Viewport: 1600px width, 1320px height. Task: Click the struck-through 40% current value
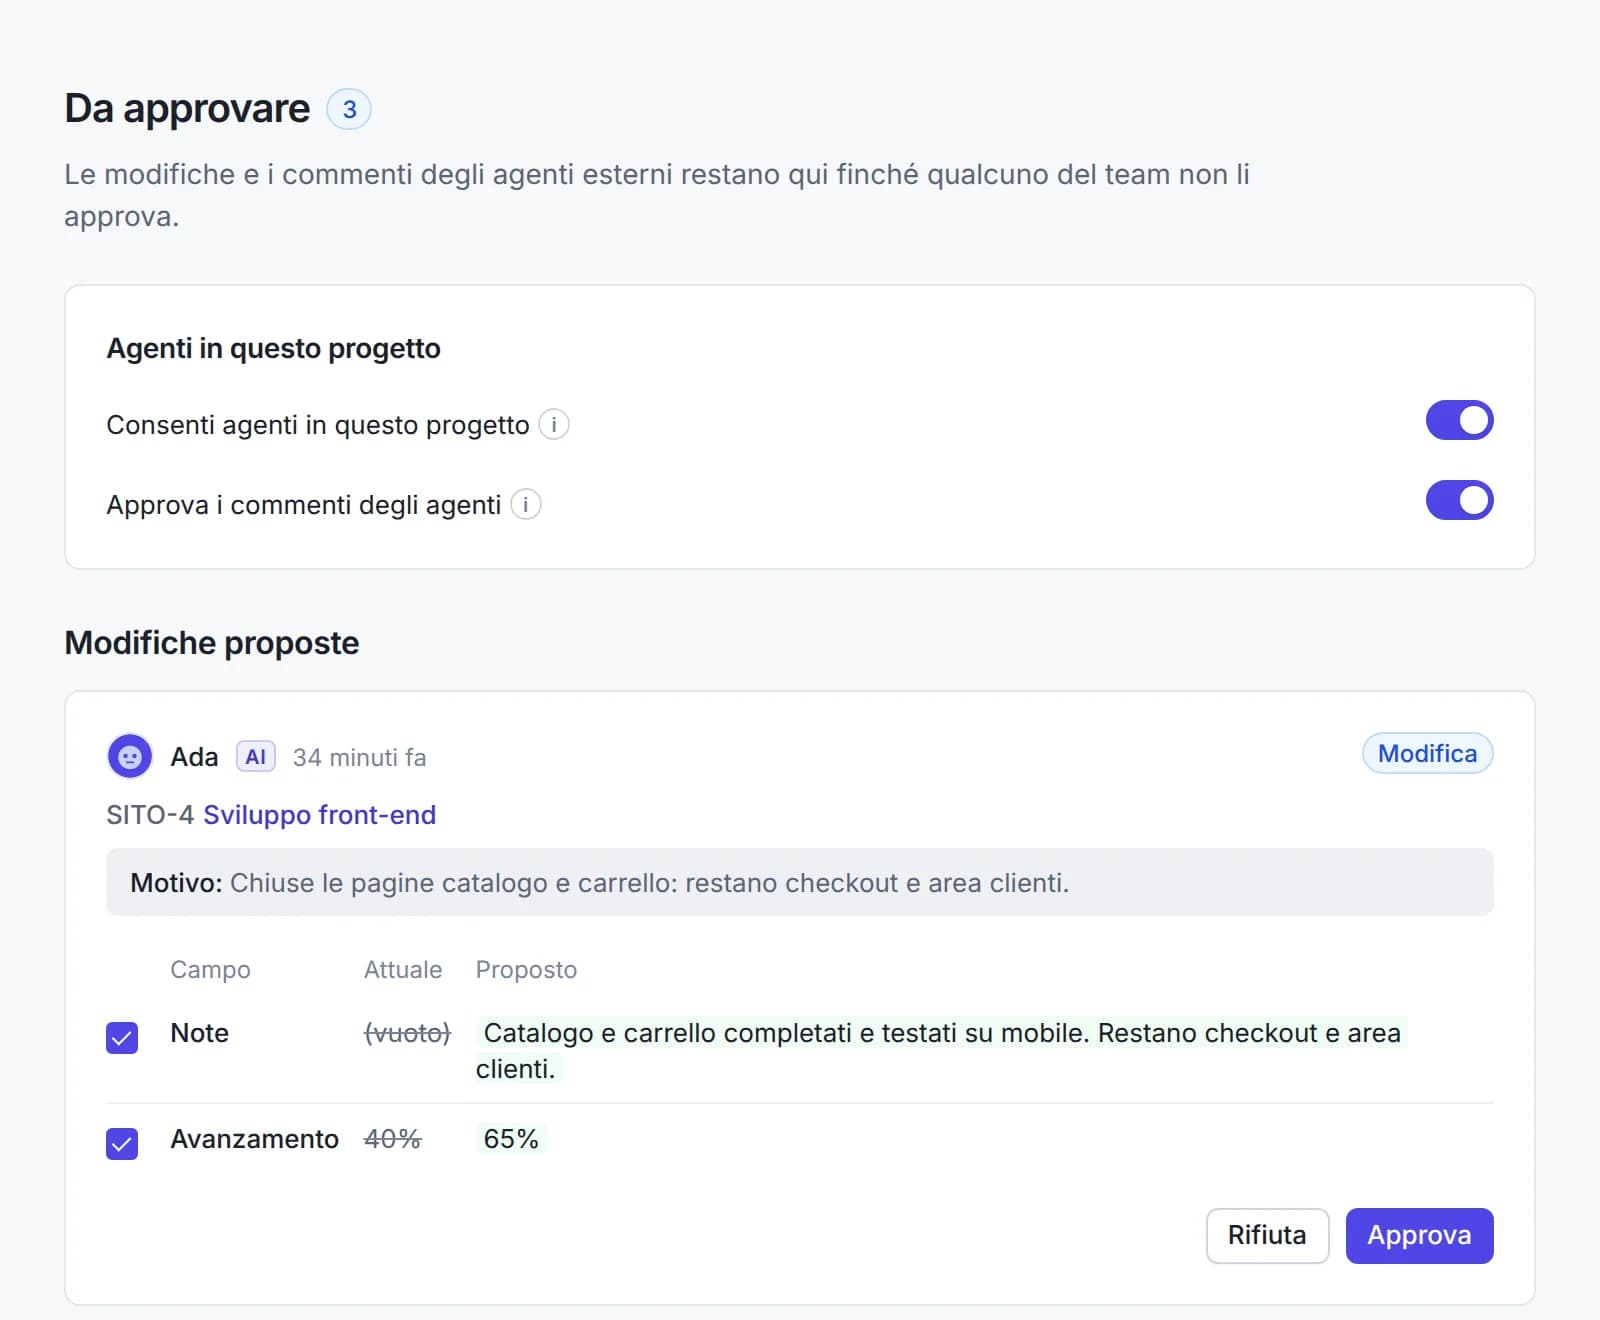click(393, 1139)
